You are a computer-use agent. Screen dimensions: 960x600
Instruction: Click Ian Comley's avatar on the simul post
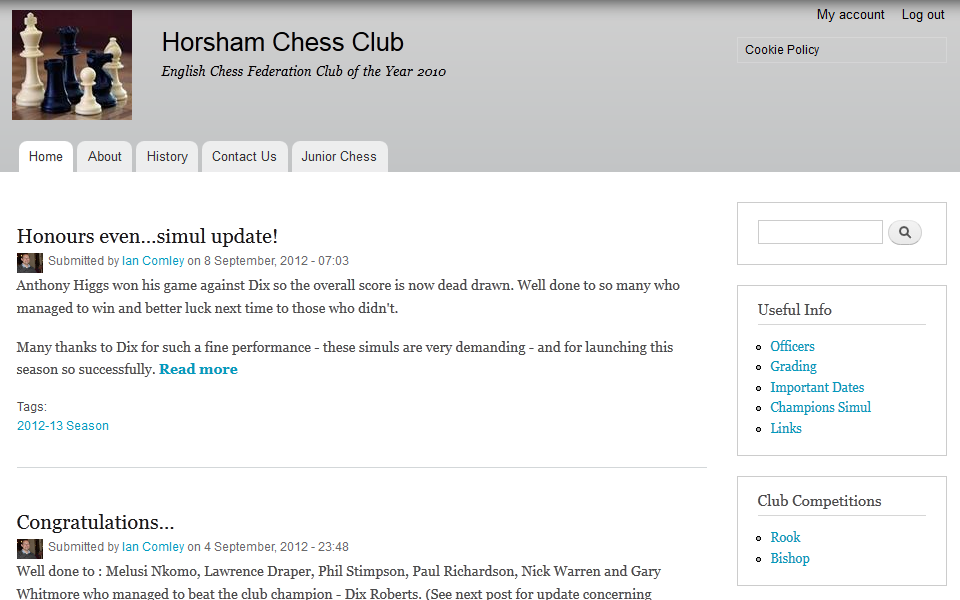coord(29,263)
